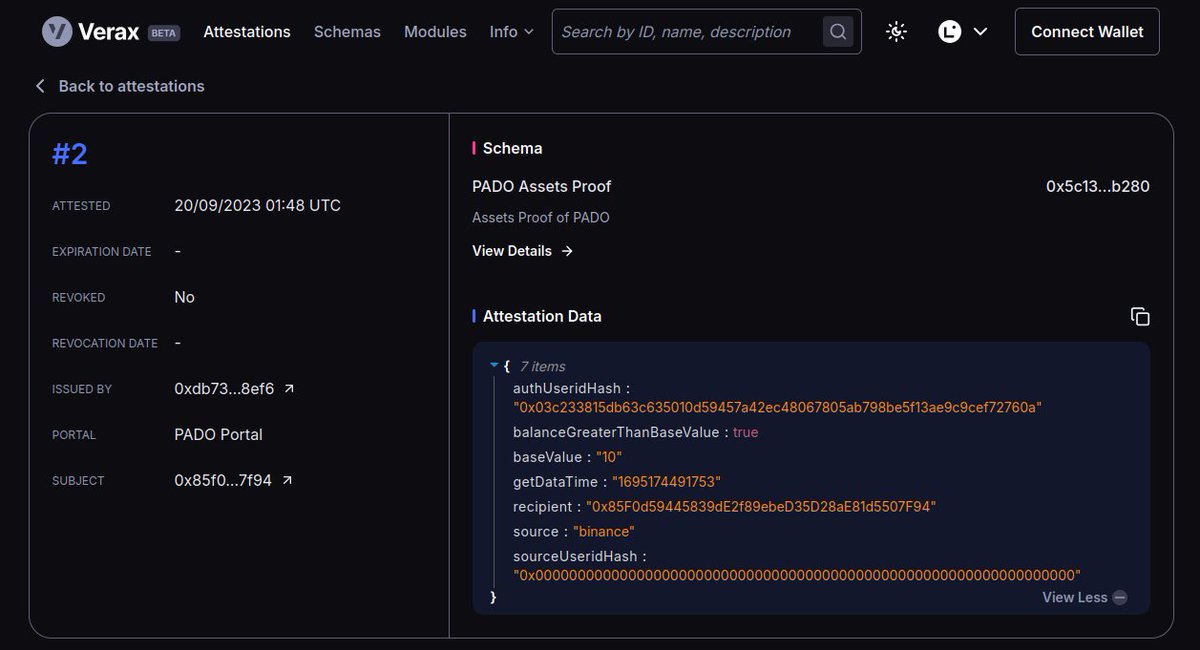The image size is (1200, 650).
Task: Click the schema ID 0x5c13...b280
Action: point(1098,186)
